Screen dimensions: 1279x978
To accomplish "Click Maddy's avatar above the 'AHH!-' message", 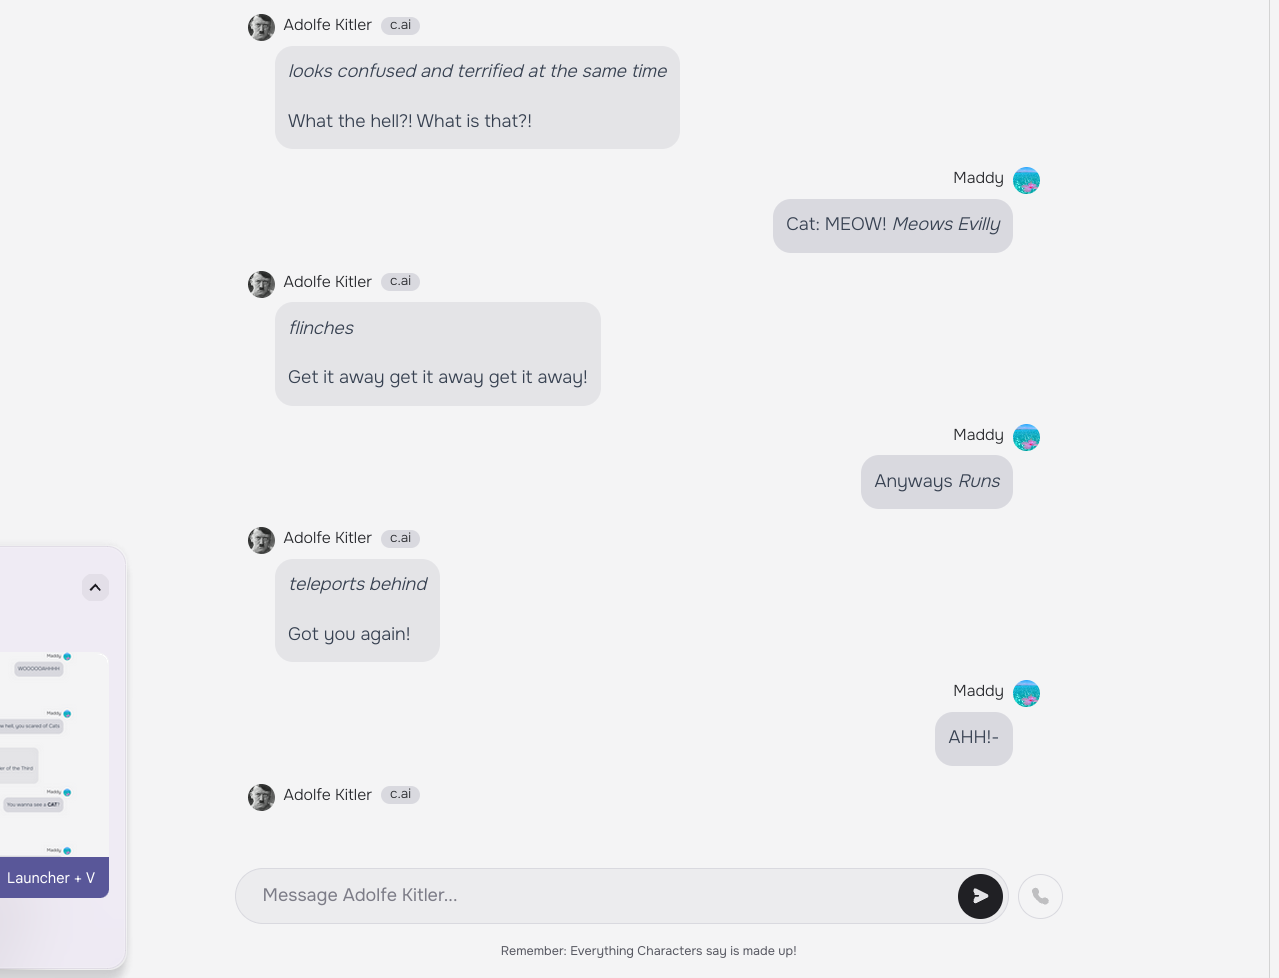I will coord(1026,693).
